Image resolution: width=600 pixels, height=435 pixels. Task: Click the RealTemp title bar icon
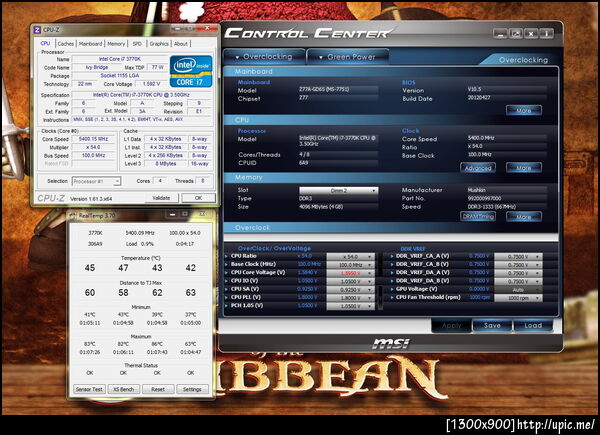coord(73,216)
